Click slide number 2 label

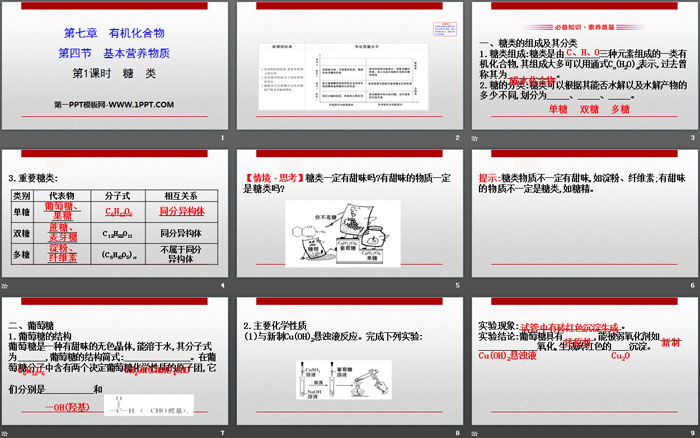pos(457,138)
